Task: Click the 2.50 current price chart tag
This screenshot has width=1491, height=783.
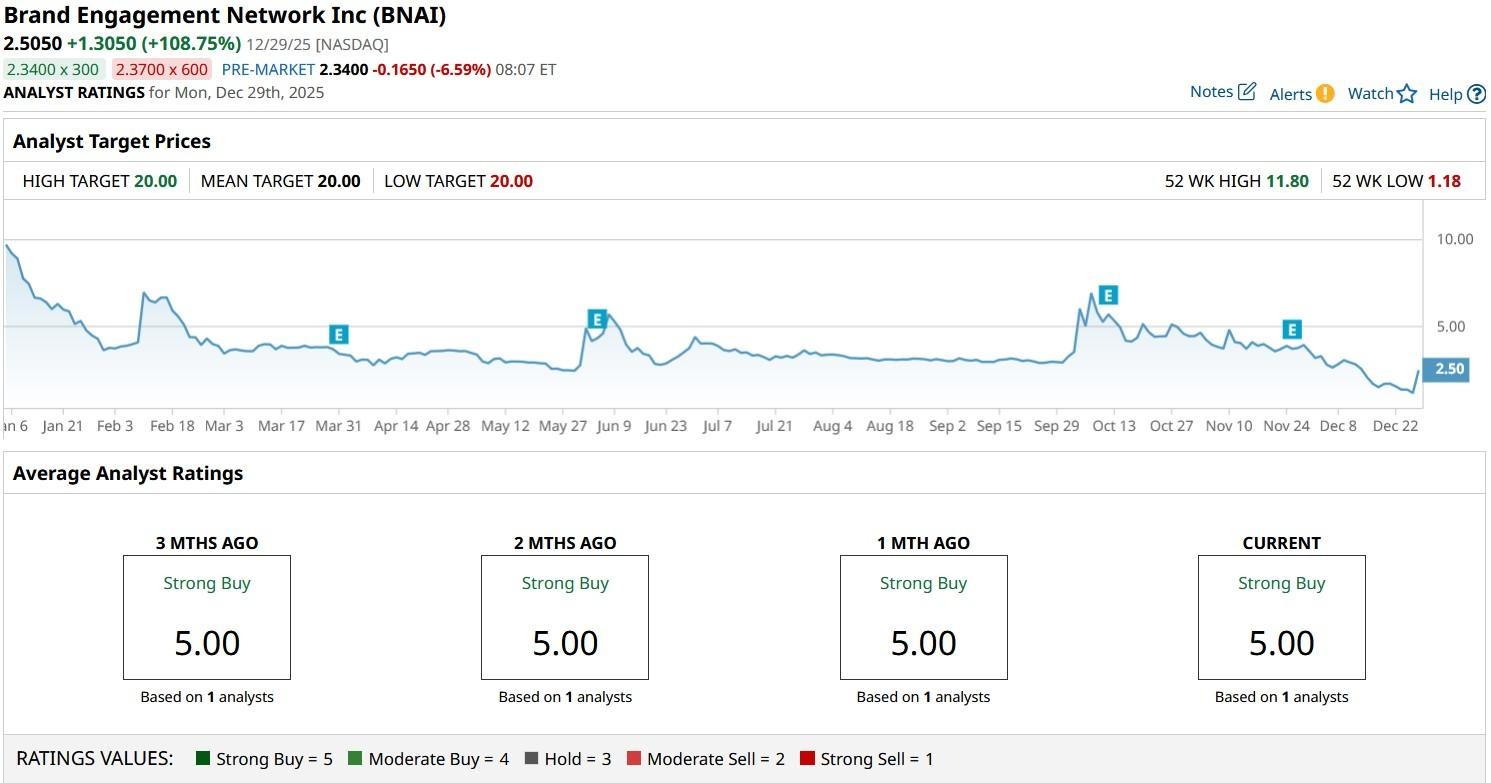Action: click(x=1447, y=369)
